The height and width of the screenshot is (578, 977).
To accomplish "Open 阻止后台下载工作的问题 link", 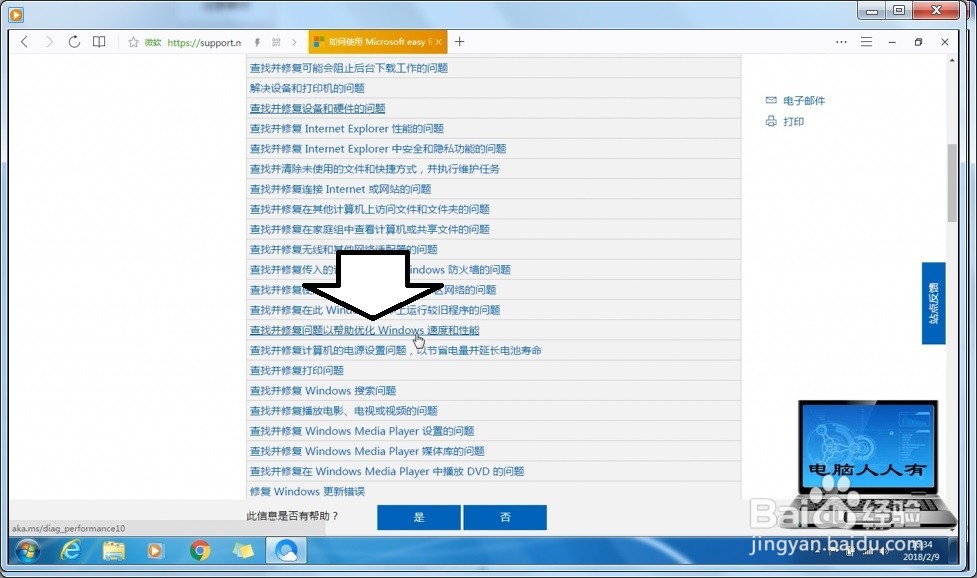I will click(x=349, y=68).
